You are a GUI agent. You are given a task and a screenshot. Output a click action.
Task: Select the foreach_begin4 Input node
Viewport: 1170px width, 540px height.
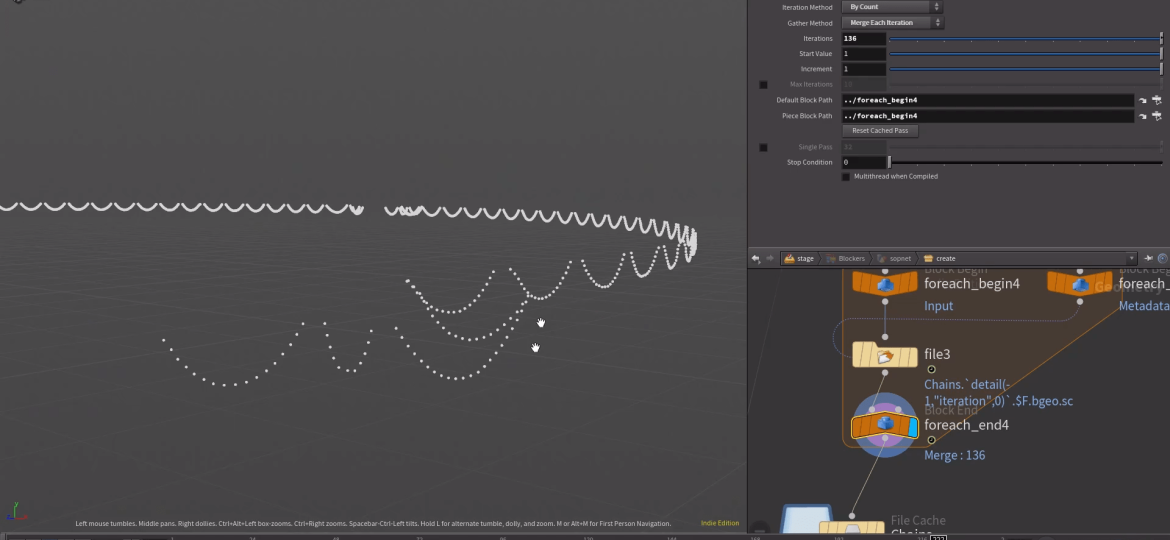tap(884, 284)
